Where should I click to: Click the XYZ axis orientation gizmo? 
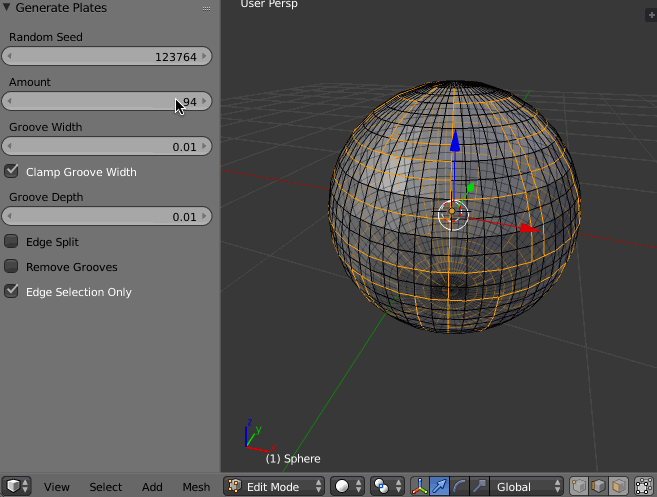tap(260, 436)
